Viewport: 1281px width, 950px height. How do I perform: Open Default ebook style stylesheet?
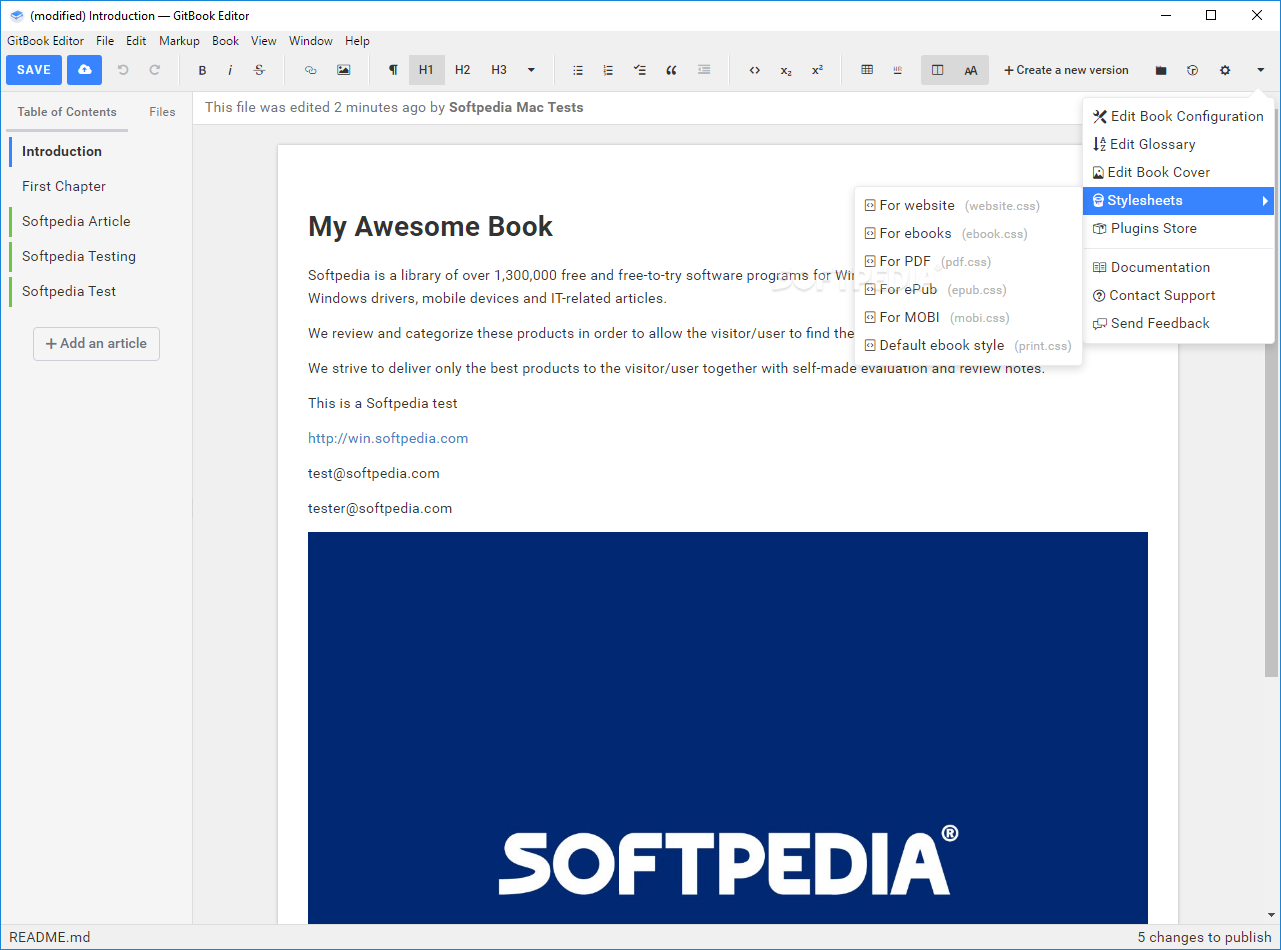968,345
